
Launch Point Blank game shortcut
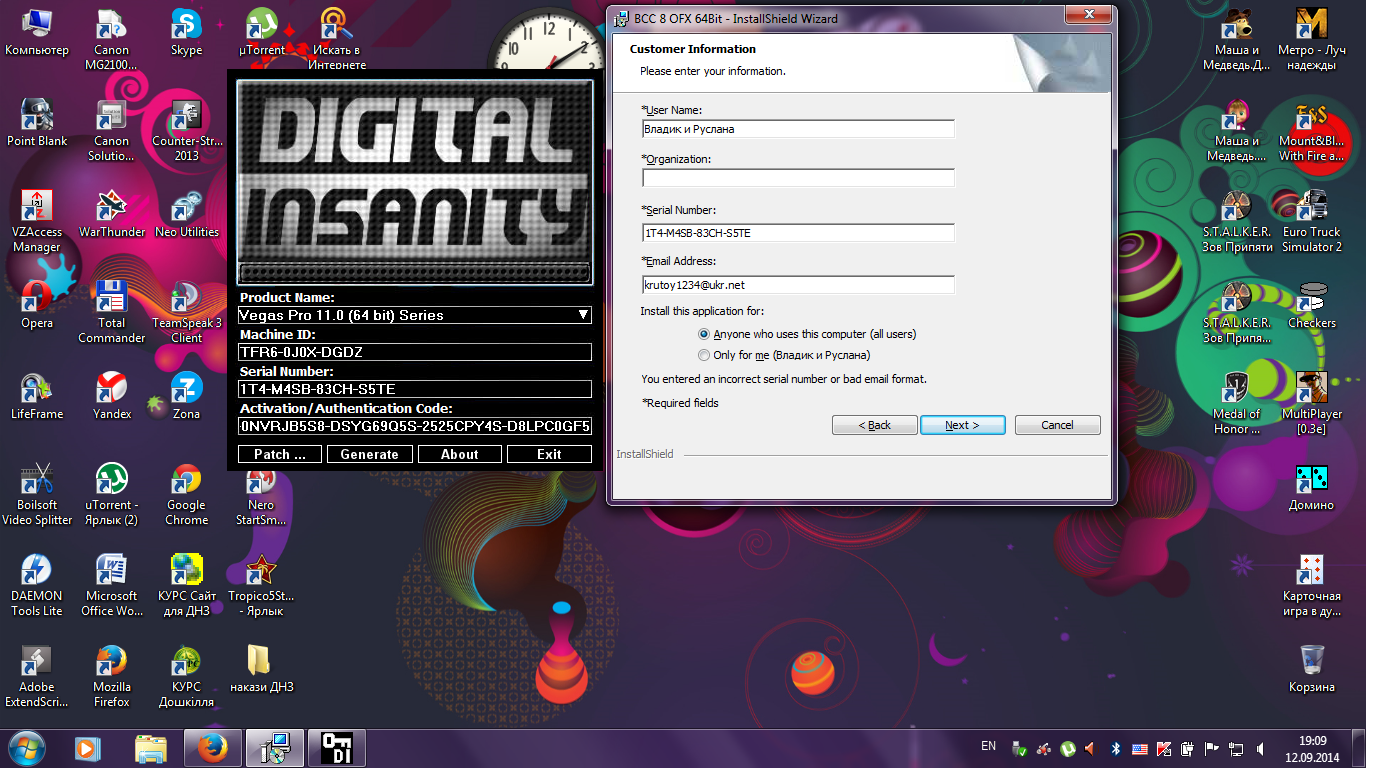click(x=37, y=124)
